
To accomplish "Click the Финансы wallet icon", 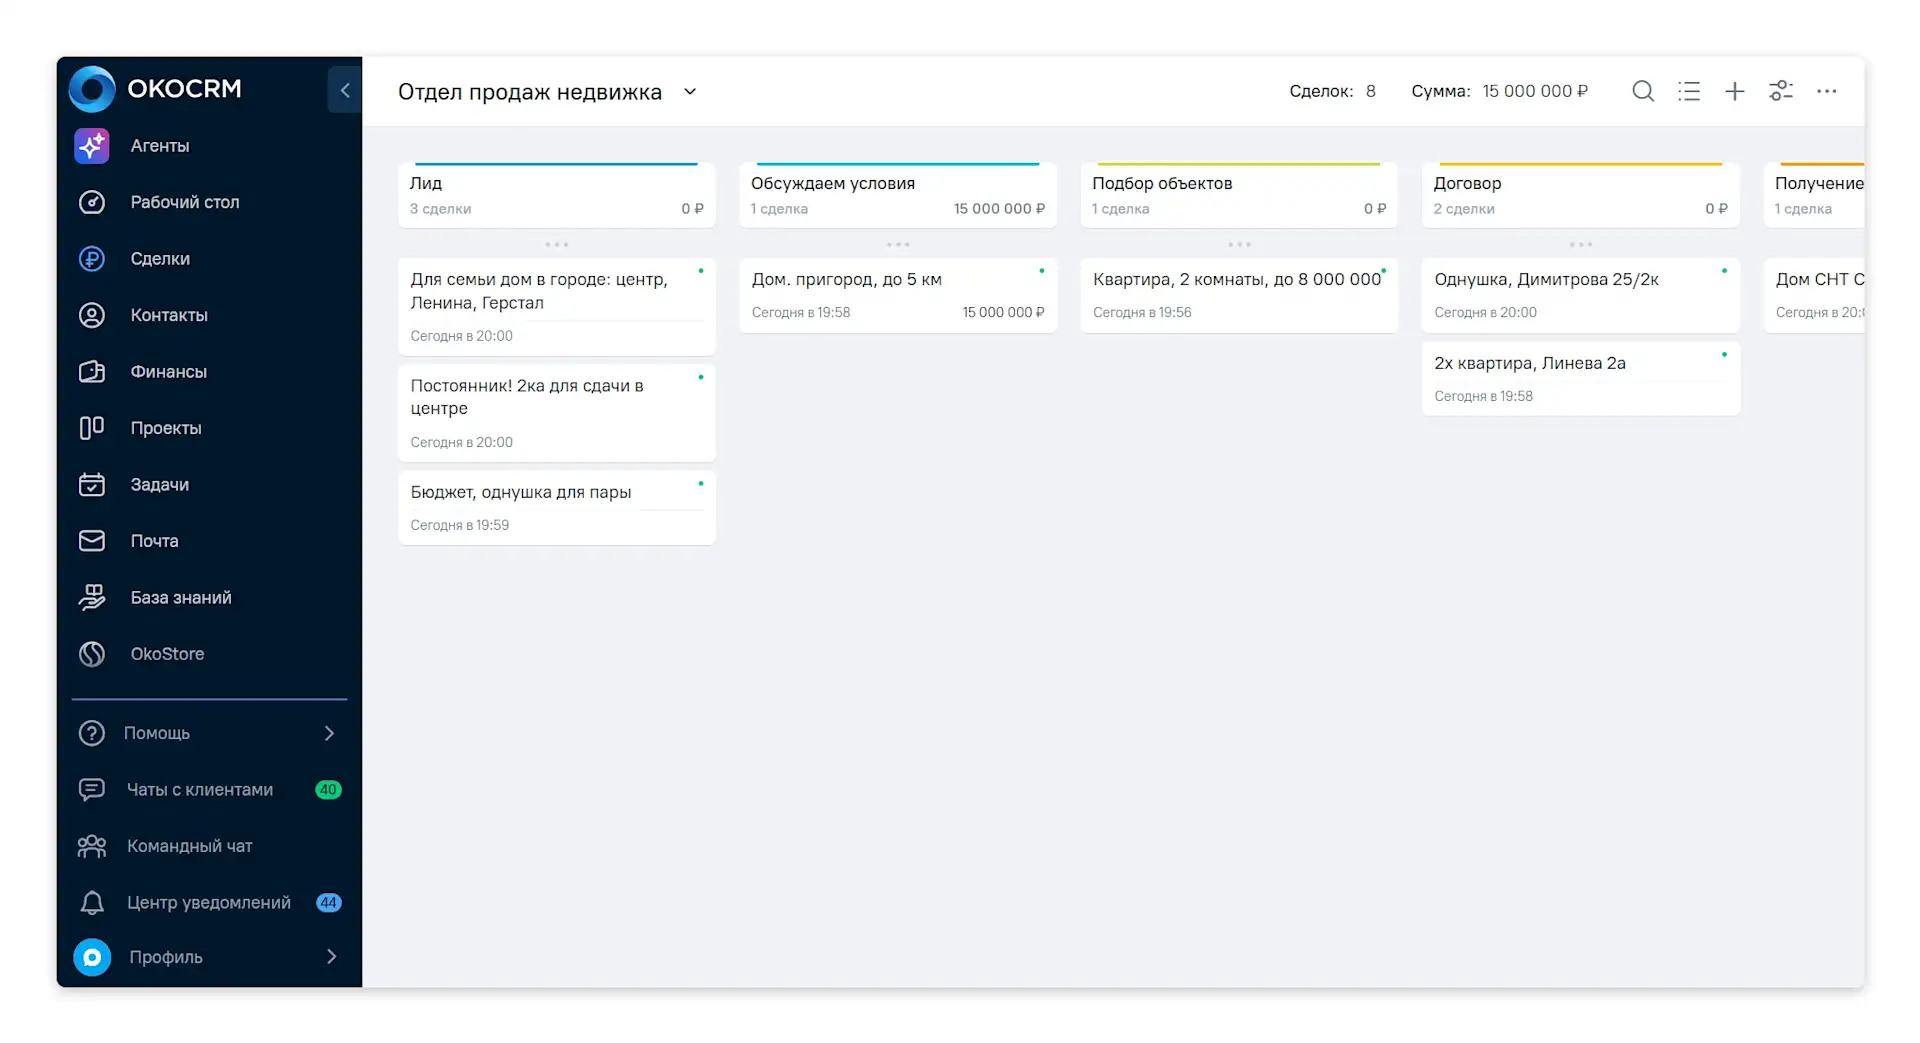I will pos(92,372).
